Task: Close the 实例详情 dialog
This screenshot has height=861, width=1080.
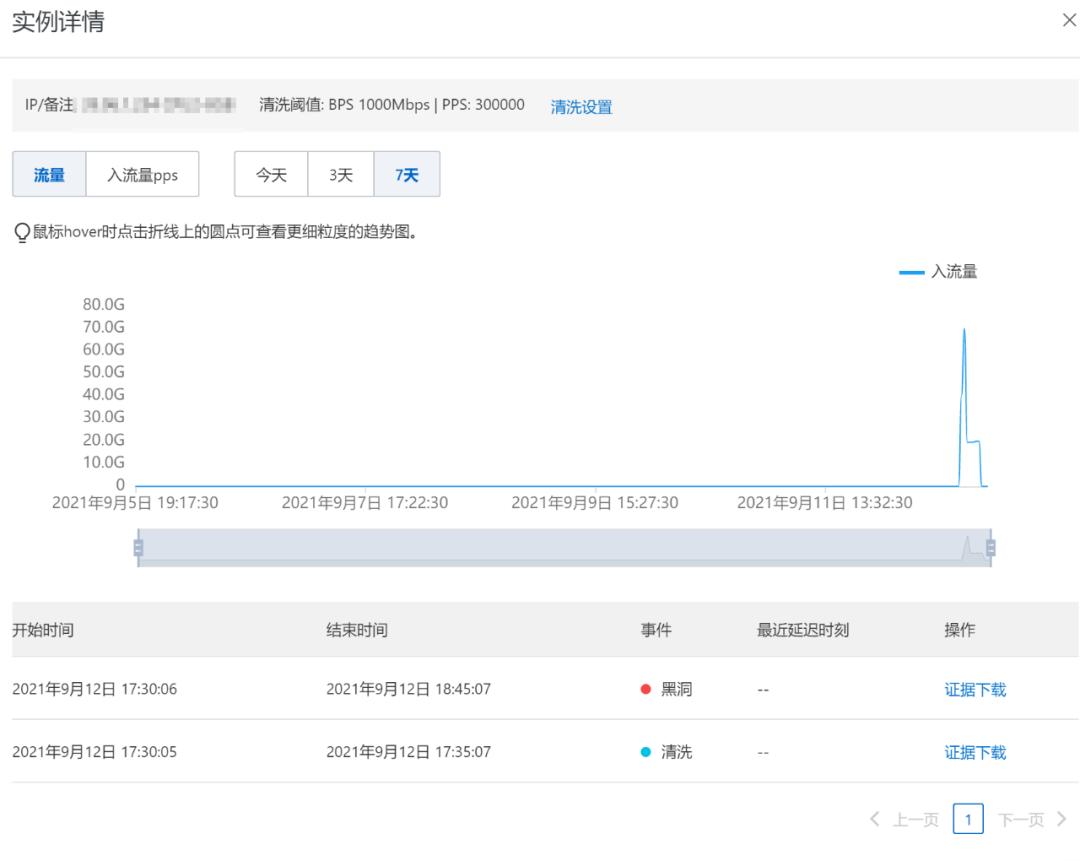Action: pos(1070,20)
